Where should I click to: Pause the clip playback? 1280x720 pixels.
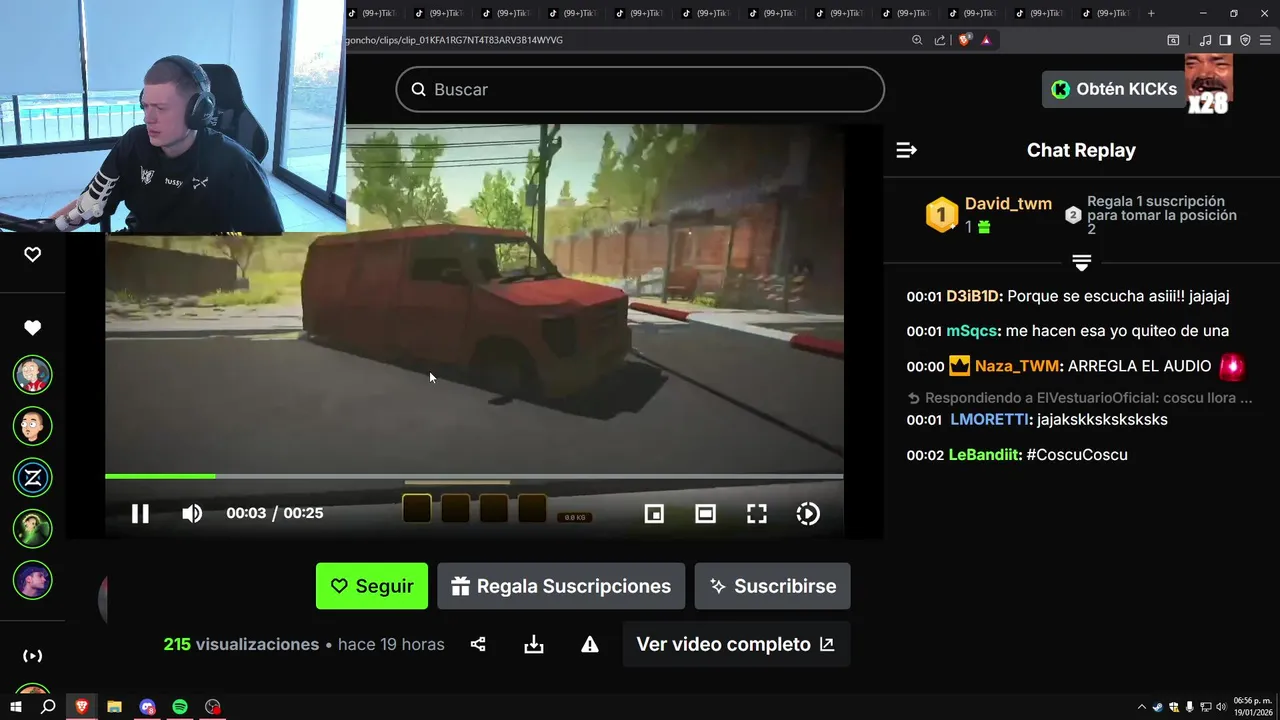pyautogui.click(x=140, y=513)
